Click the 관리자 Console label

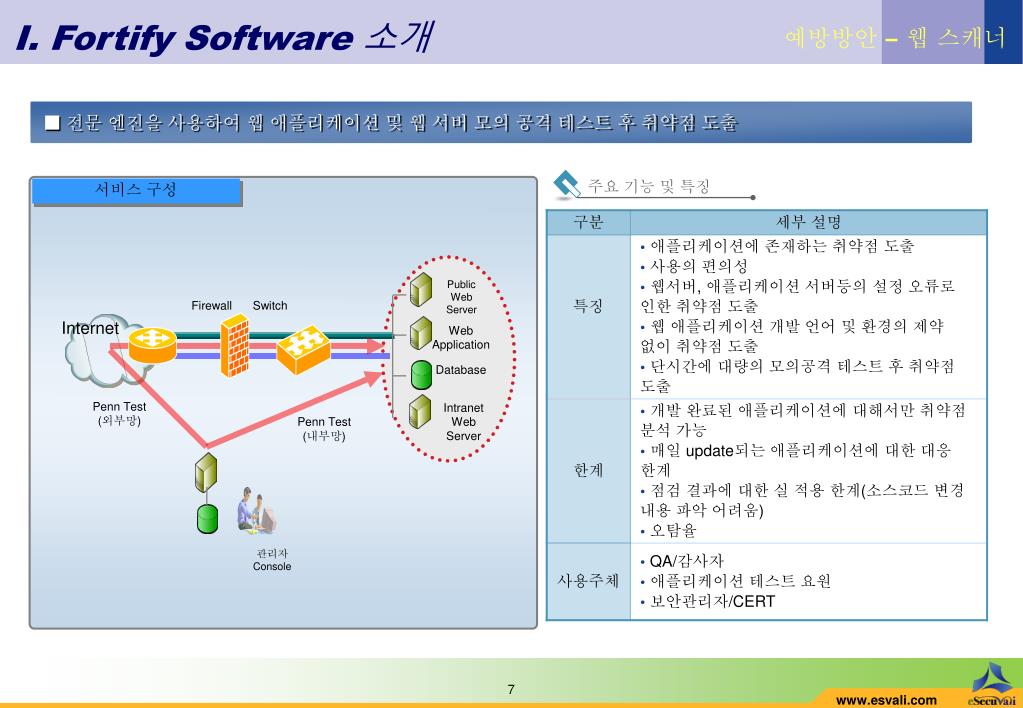tap(272, 560)
